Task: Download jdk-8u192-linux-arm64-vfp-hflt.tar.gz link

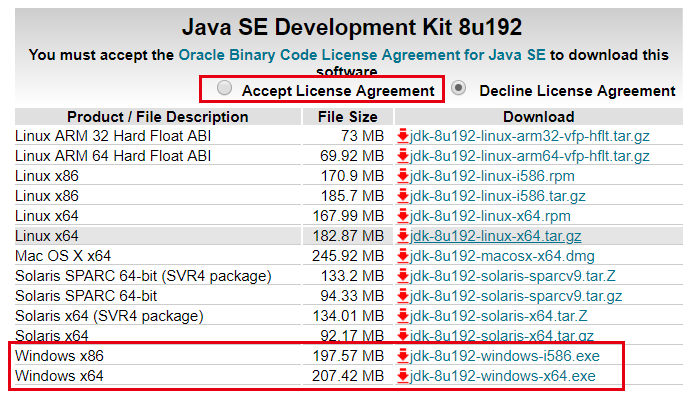Action: (x=529, y=156)
